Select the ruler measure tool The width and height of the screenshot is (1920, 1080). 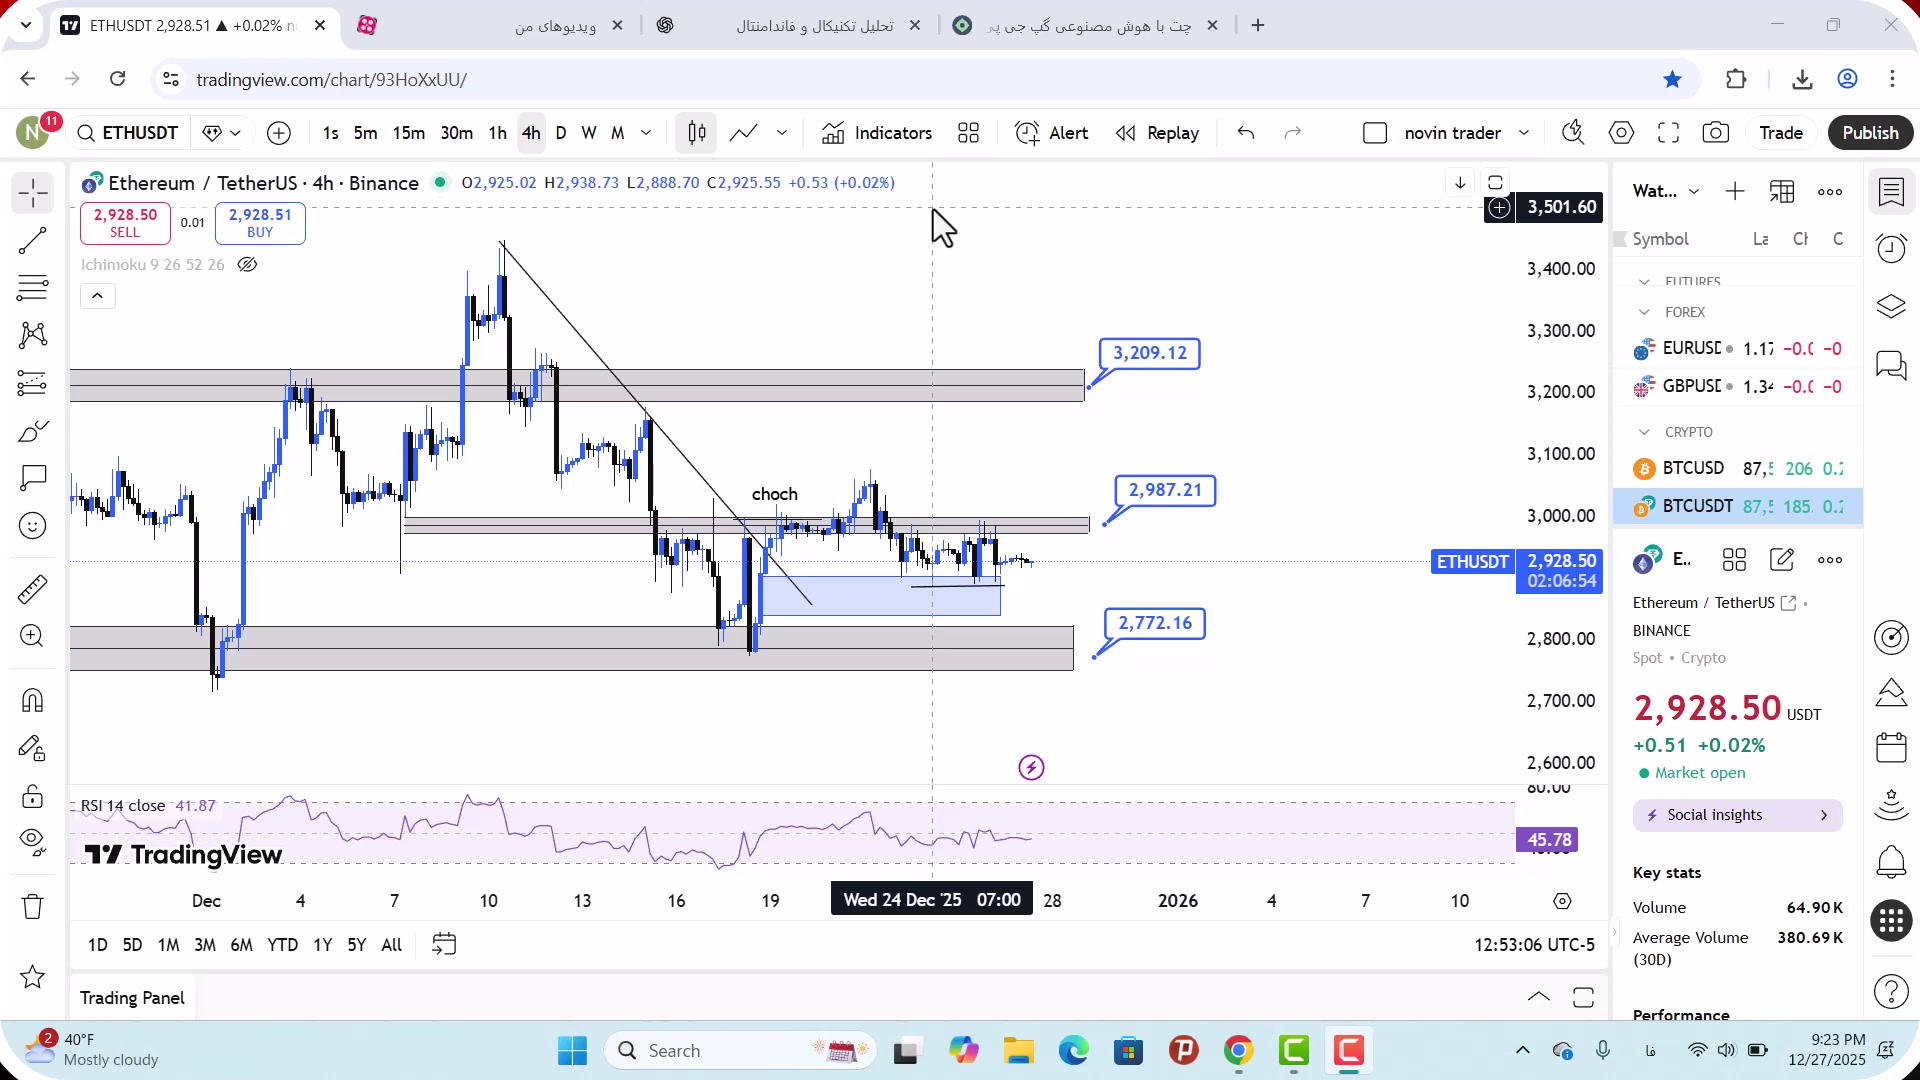pos(33,589)
